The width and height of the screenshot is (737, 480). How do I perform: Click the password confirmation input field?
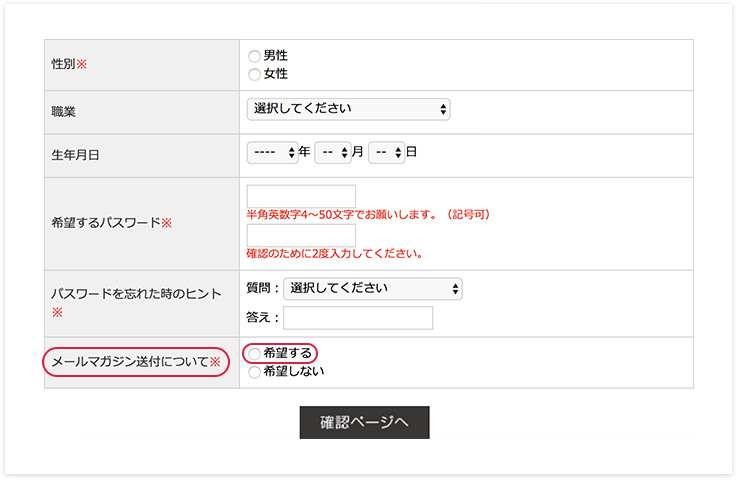[301, 235]
